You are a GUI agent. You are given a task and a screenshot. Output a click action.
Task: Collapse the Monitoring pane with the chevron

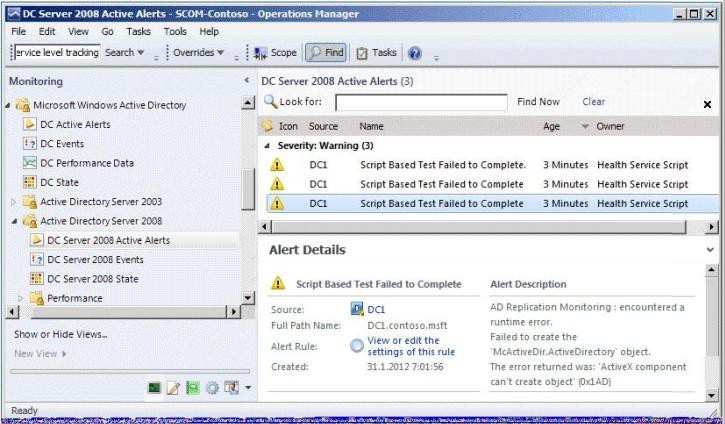[x=247, y=80]
